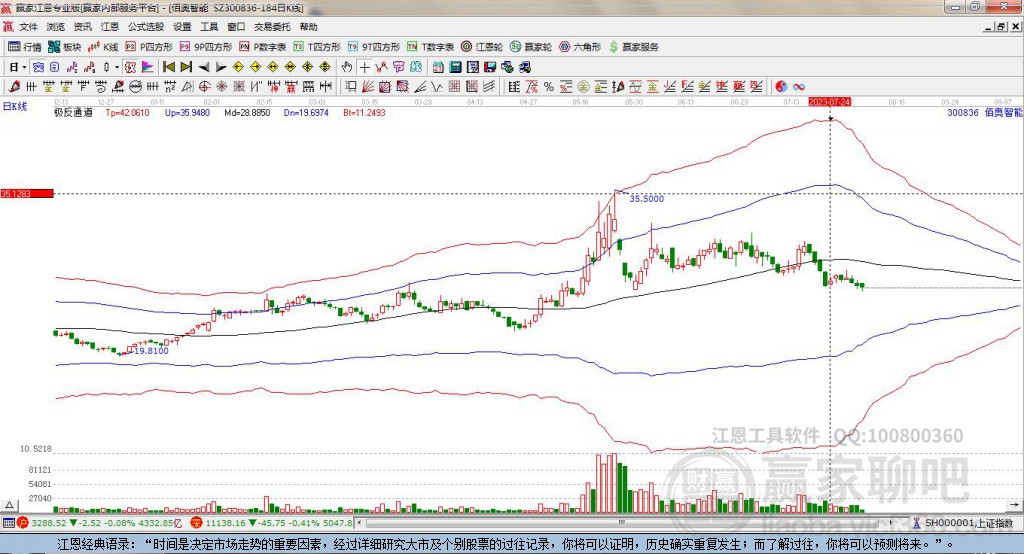Click the yellow diamond left-arrow icon
This screenshot has width=1024, height=554.
[x=238, y=67]
